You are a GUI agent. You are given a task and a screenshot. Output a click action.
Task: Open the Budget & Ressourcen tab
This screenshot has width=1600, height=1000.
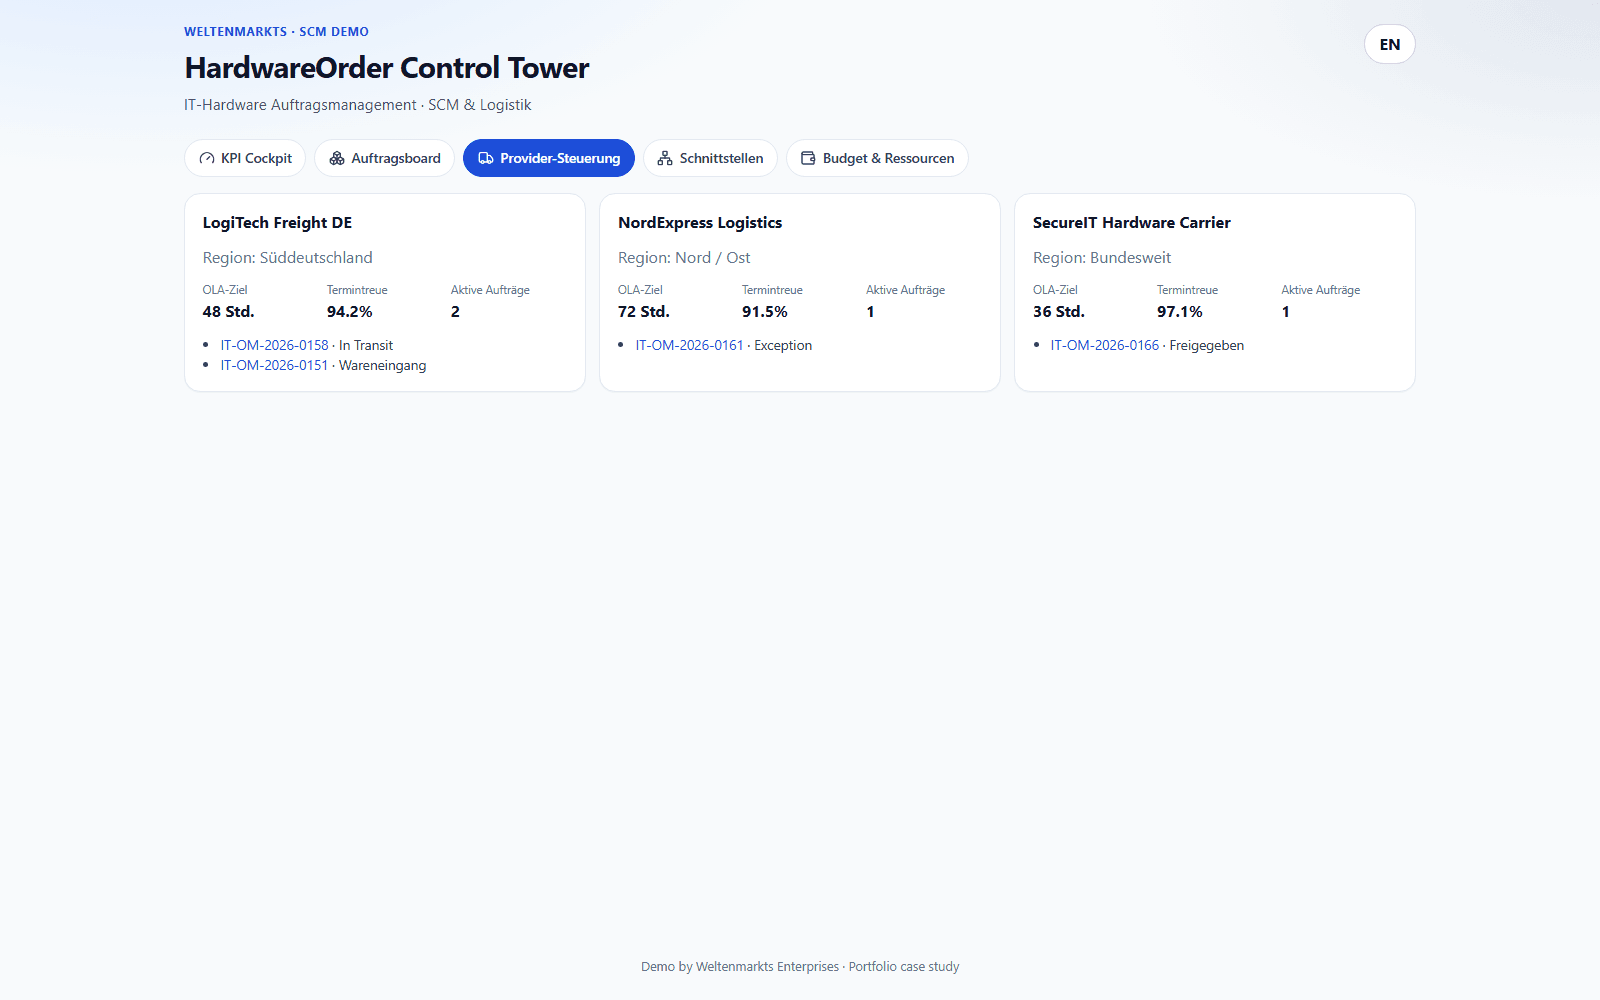click(x=877, y=158)
